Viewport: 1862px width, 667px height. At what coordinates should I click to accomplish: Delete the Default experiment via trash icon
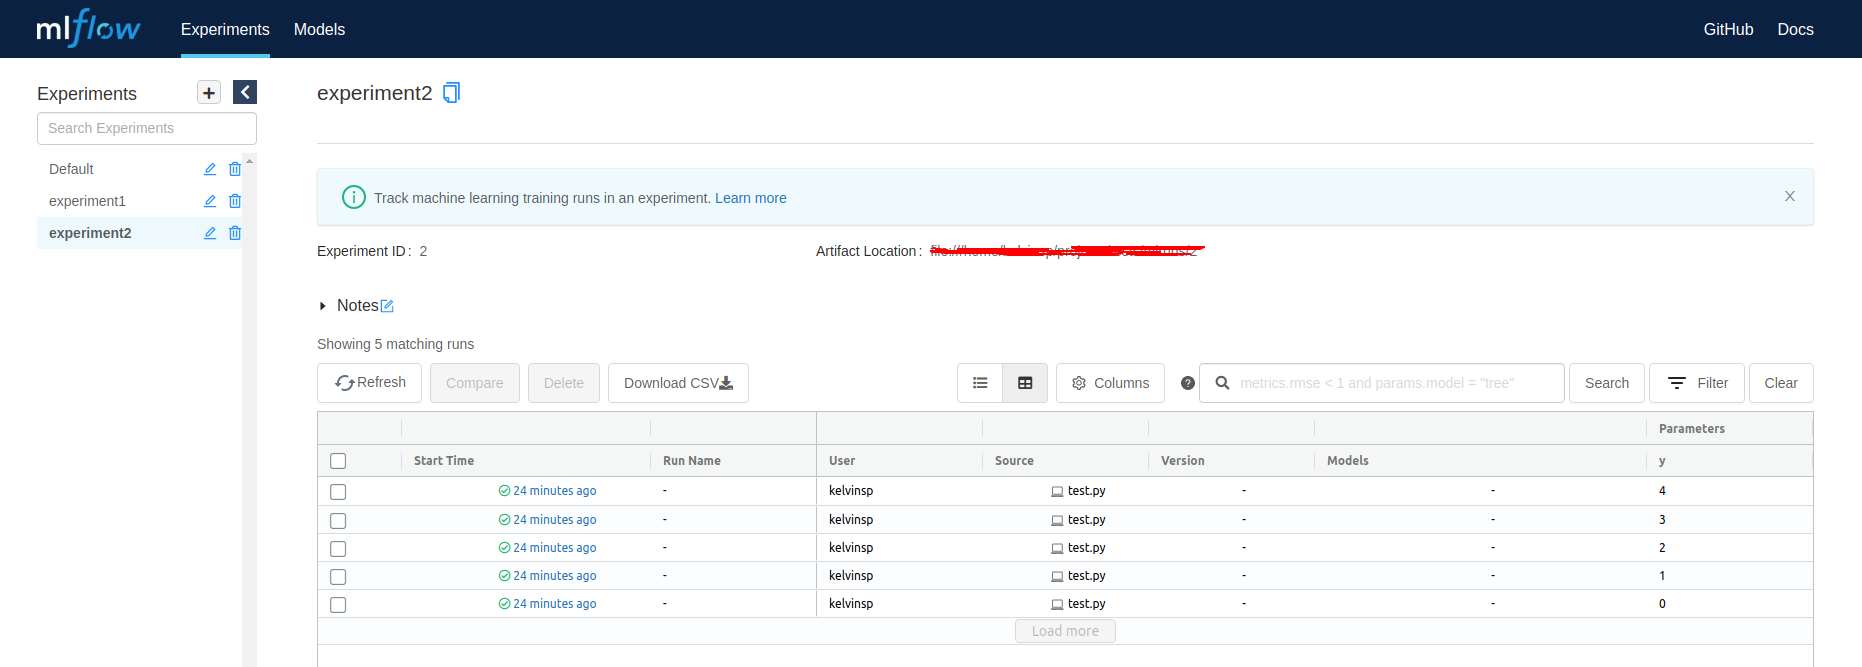[x=235, y=169]
